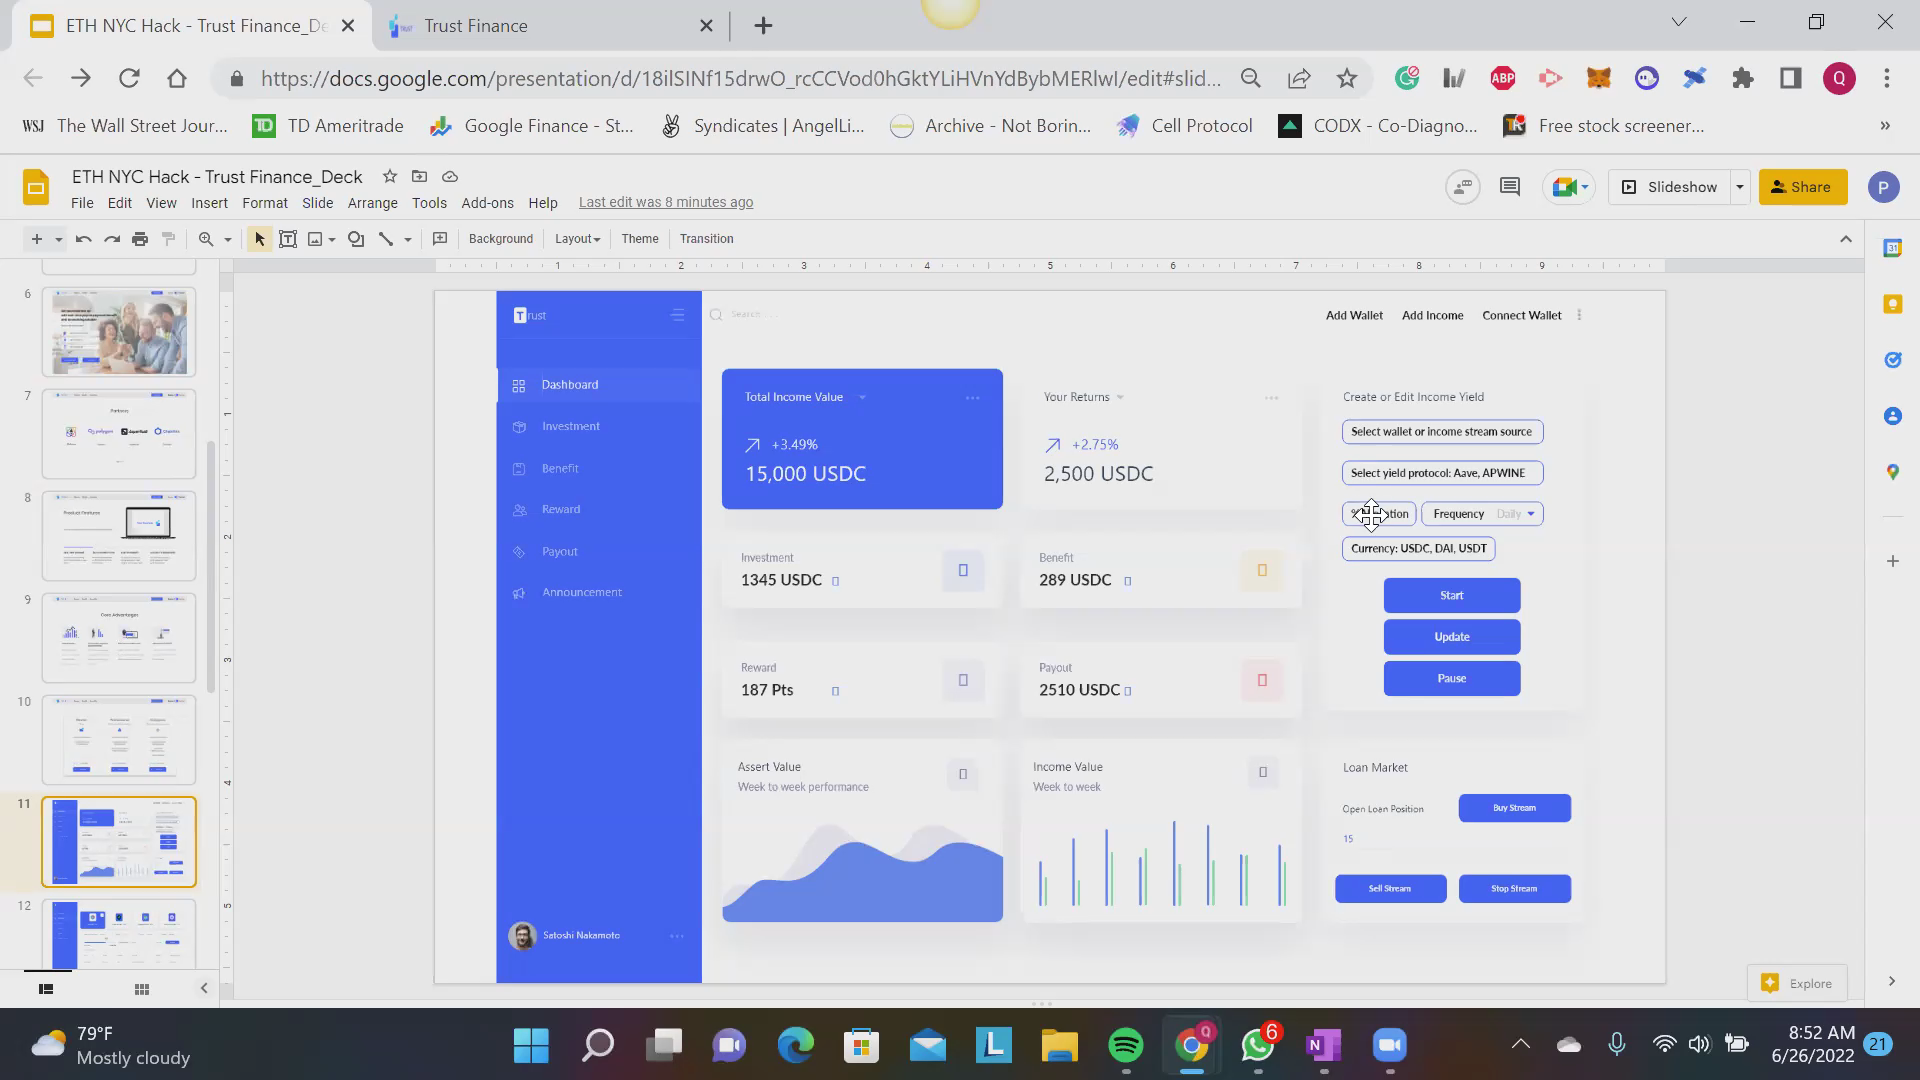Select slide 10 thumbnail
This screenshot has height=1080, width=1920.
[x=119, y=739]
